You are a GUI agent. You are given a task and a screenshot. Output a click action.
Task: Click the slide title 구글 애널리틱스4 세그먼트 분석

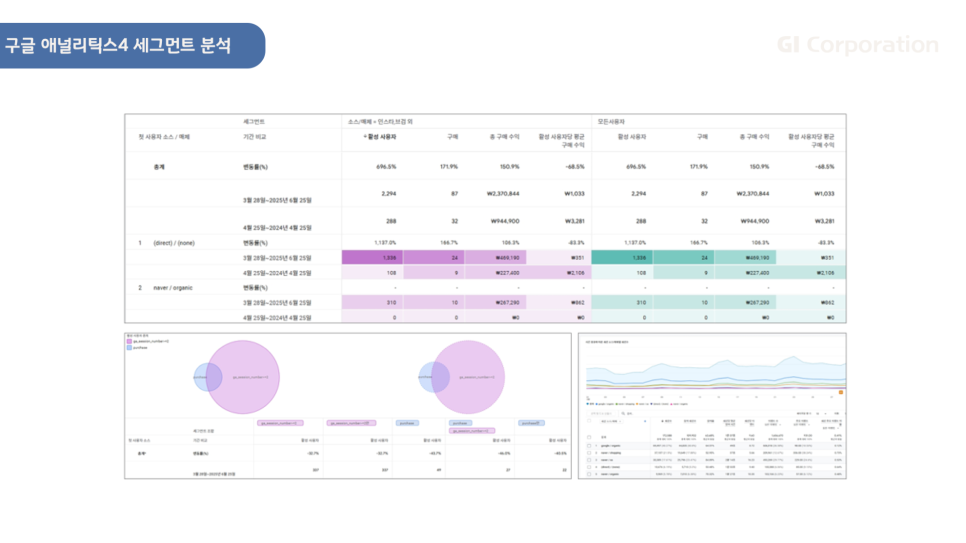pos(118,45)
